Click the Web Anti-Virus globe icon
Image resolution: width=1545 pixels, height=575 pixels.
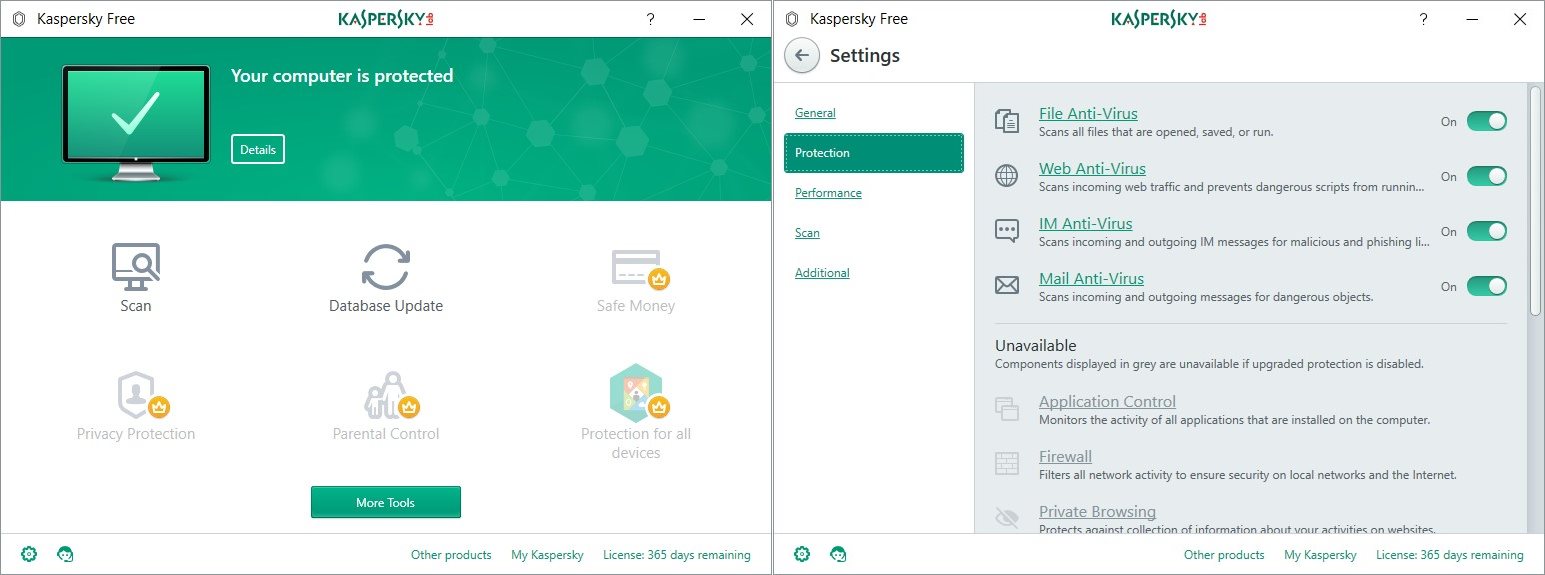(x=1007, y=176)
